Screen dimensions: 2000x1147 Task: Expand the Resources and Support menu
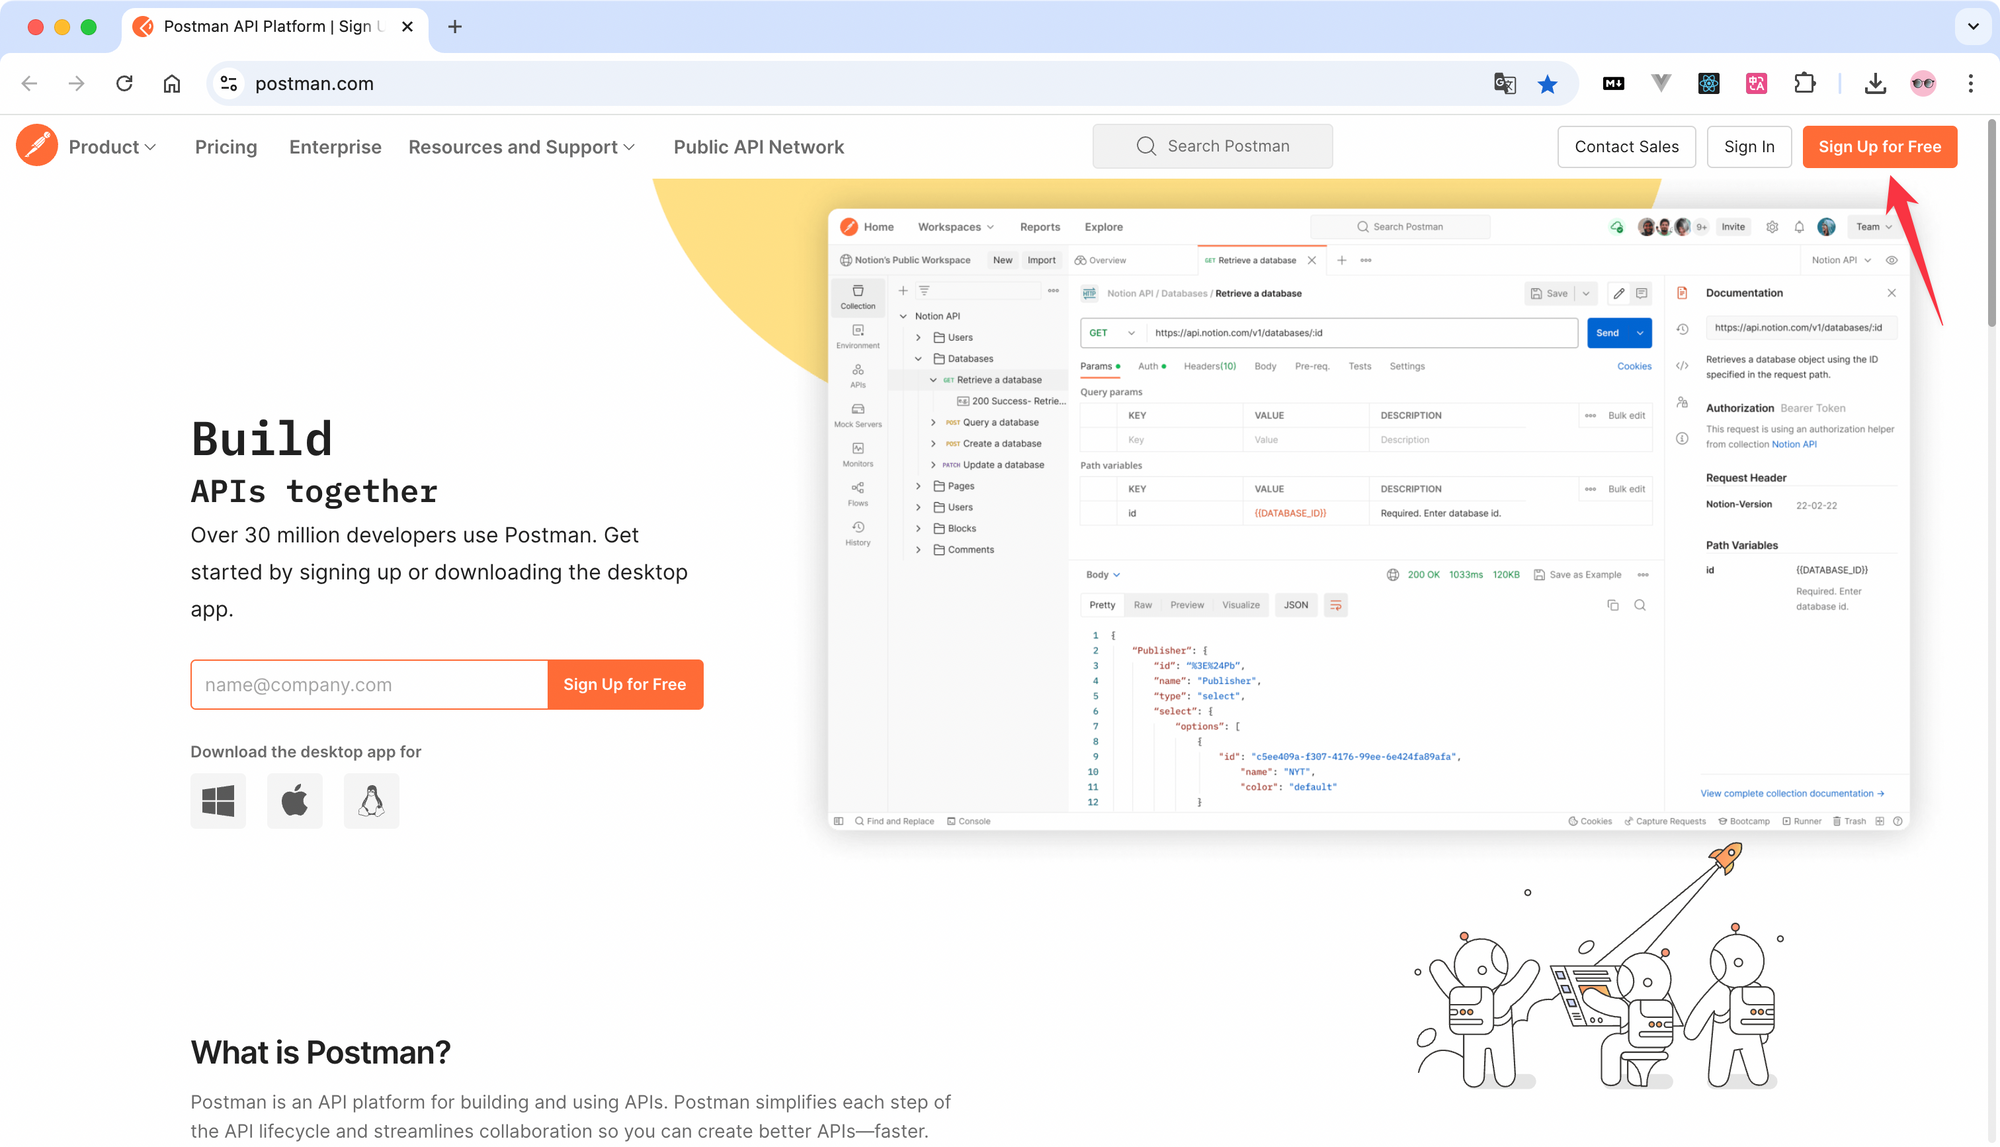point(522,147)
